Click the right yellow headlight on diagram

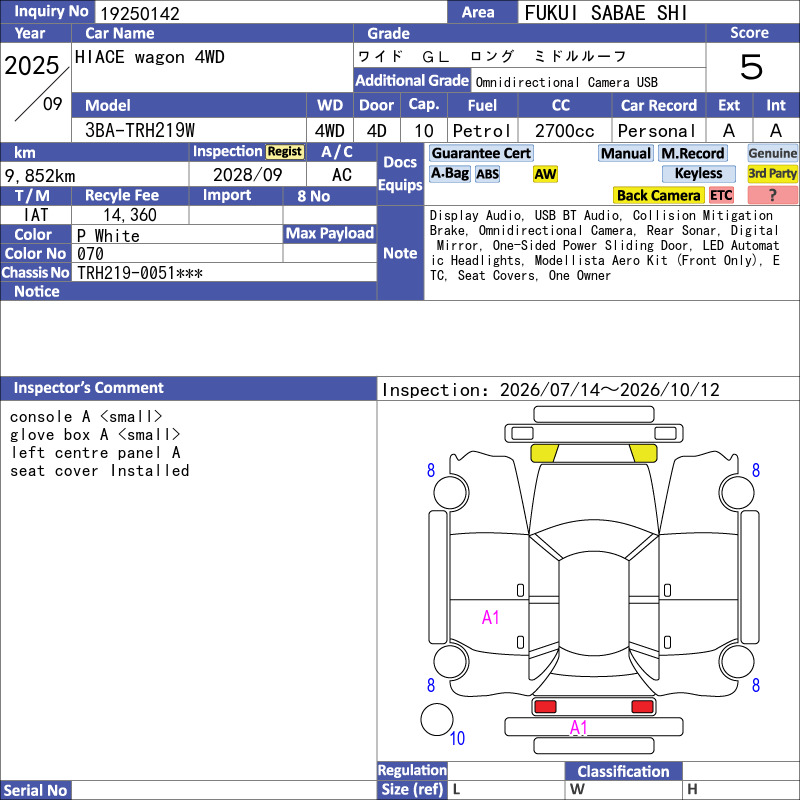point(643,453)
